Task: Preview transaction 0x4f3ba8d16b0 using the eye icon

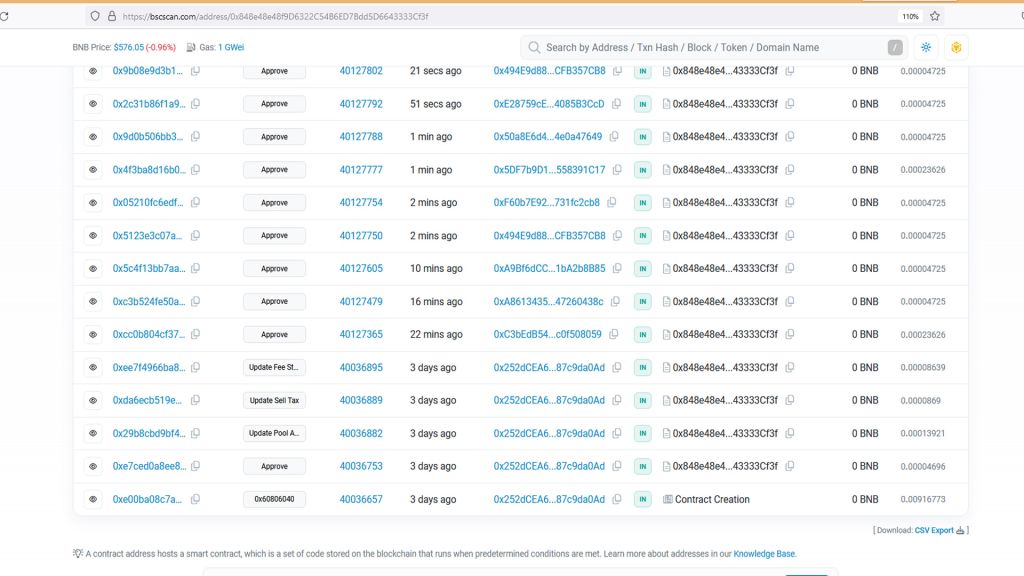Action: tap(92, 170)
